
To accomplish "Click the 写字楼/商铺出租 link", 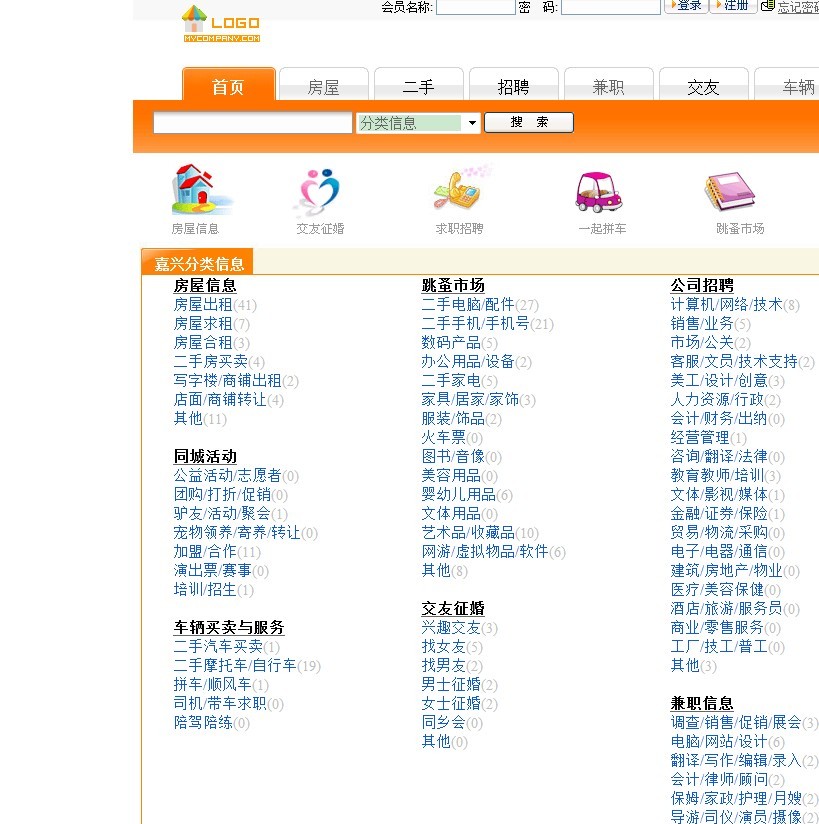I will pos(227,380).
